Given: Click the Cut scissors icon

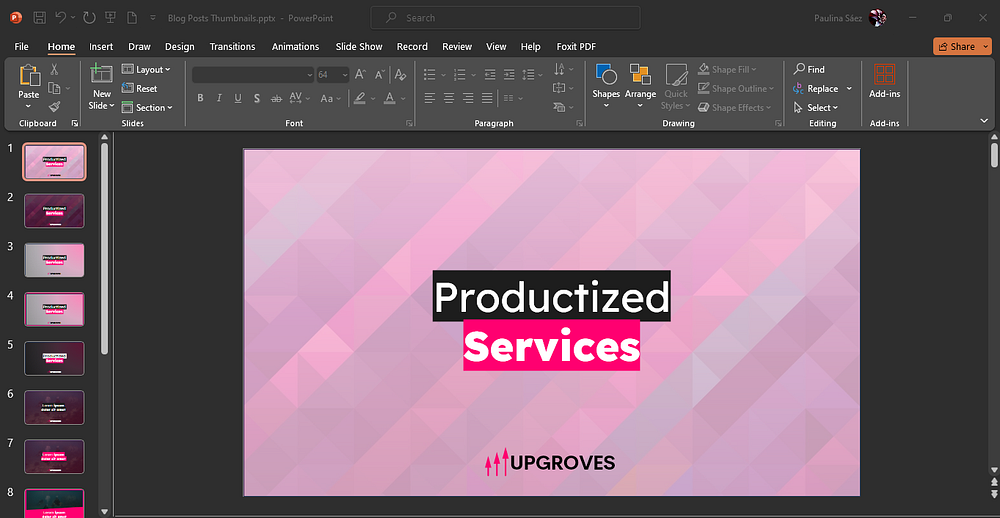Looking at the screenshot, I should tap(55, 70).
